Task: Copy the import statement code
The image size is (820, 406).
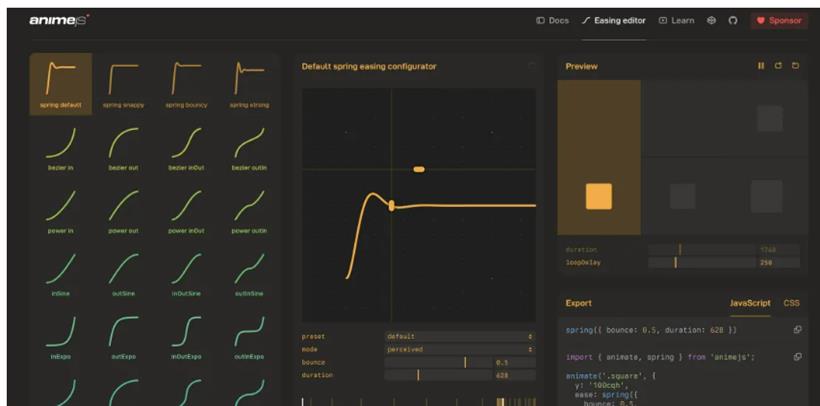Action: point(797,356)
